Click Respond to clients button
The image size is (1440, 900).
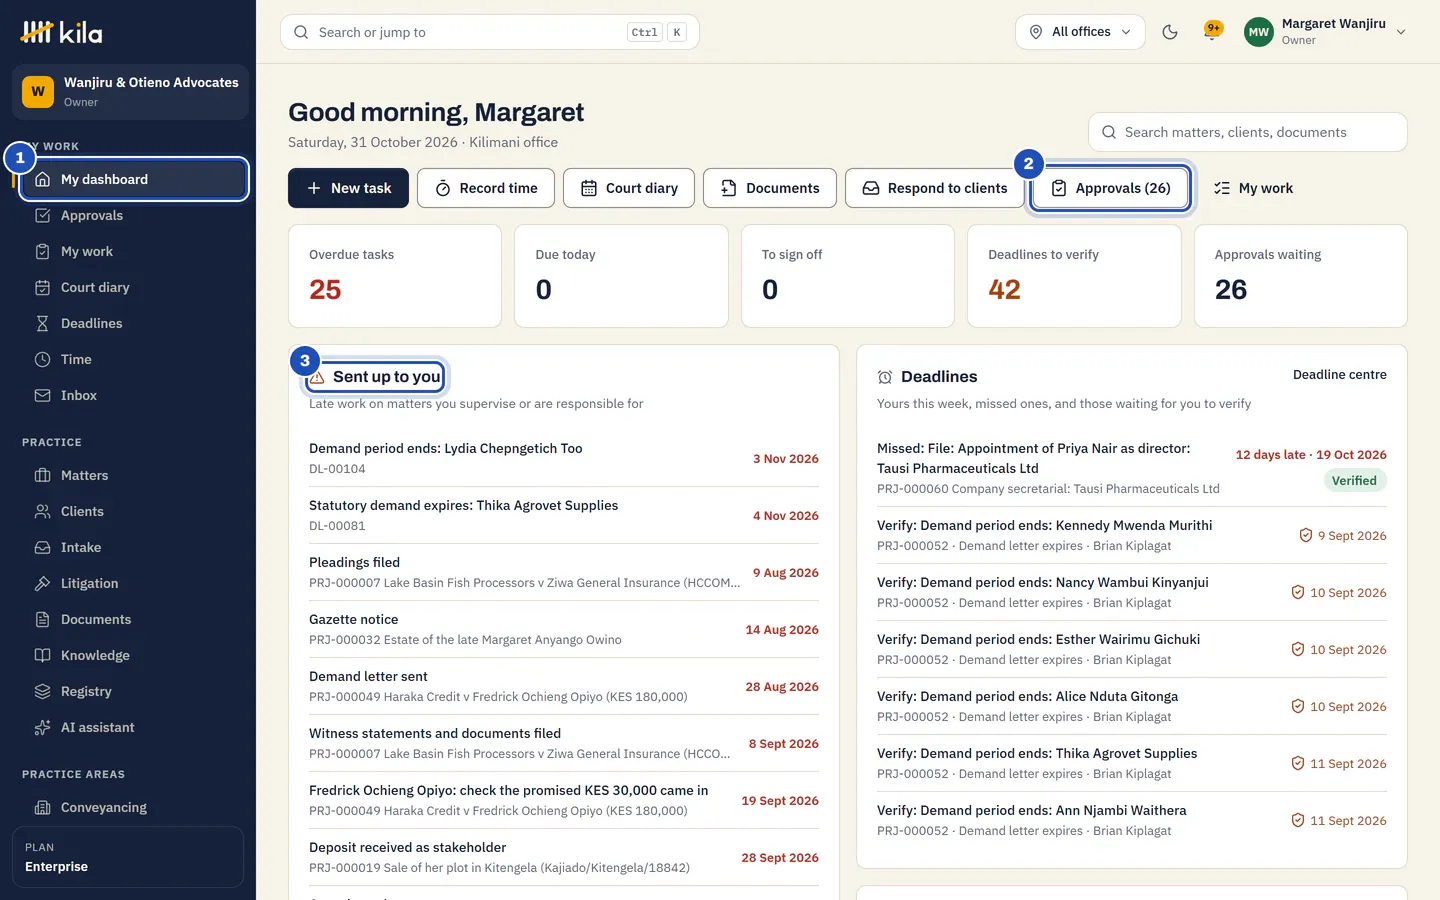pyautogui.click(x=935, y=188)
